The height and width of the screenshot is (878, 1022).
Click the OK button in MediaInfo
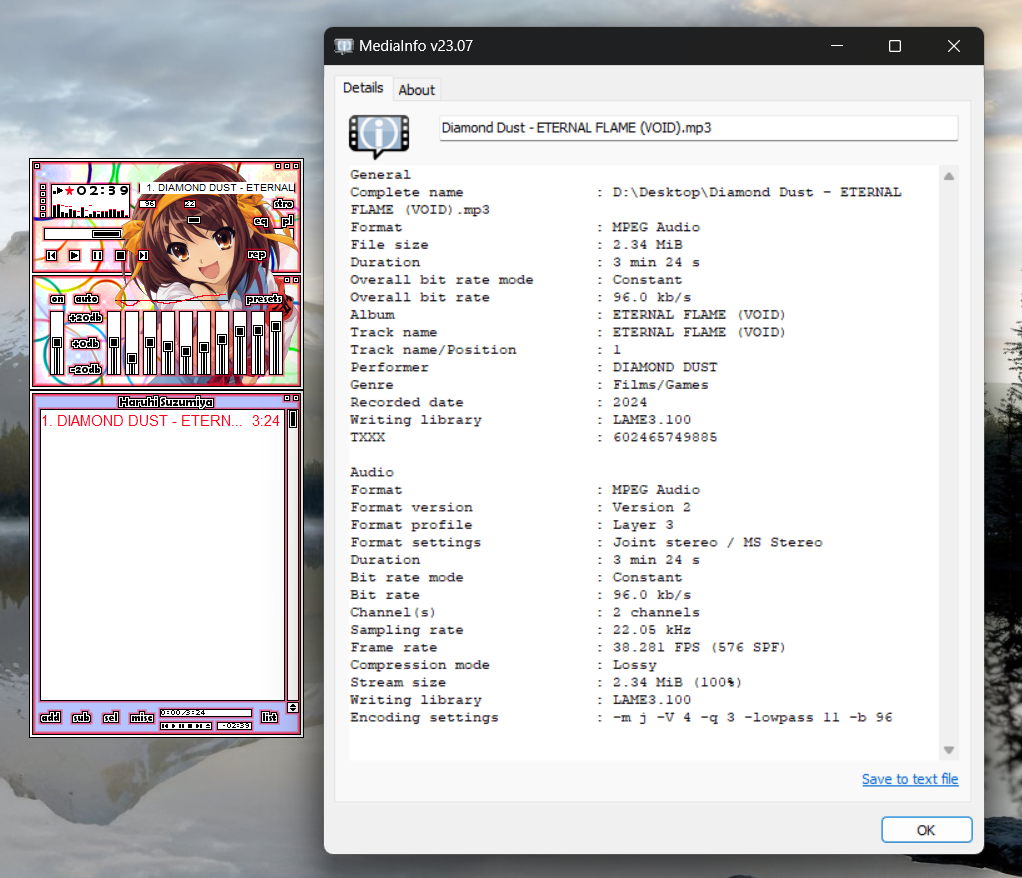[926, 830]
